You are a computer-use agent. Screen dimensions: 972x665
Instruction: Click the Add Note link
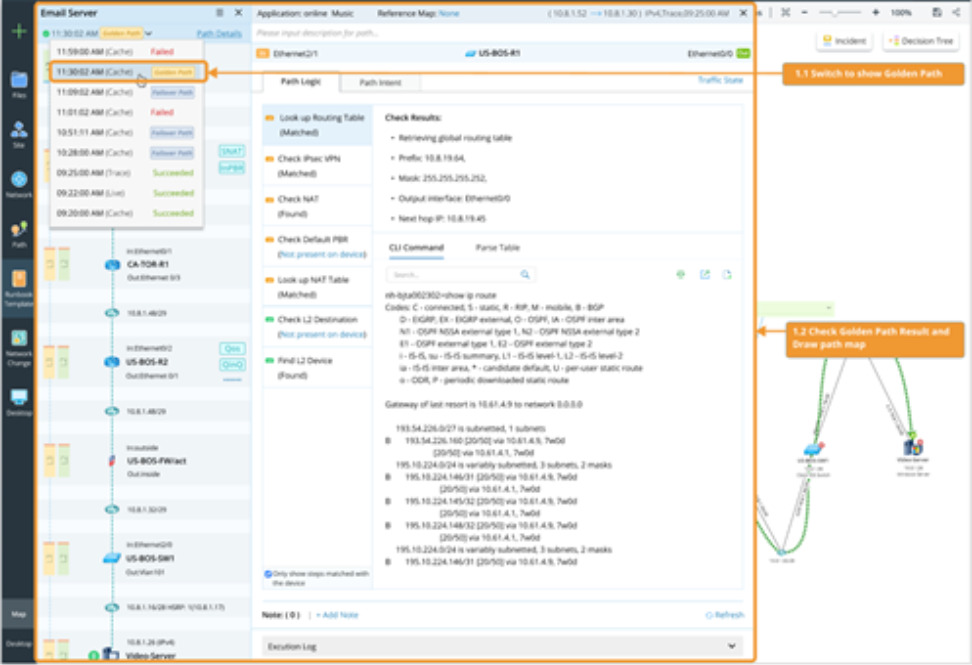click(x=337, y=615)
